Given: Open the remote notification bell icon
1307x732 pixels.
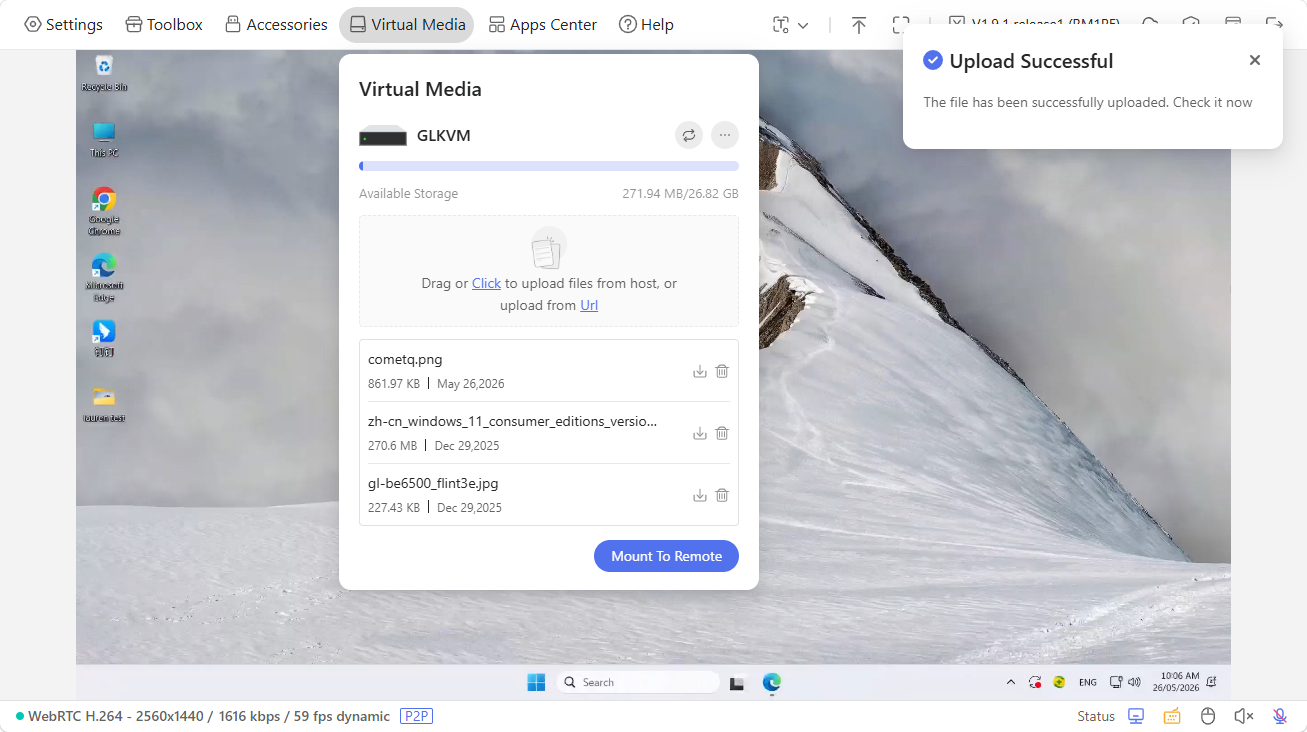Looking at the screenshot, I should [1211, 682].
